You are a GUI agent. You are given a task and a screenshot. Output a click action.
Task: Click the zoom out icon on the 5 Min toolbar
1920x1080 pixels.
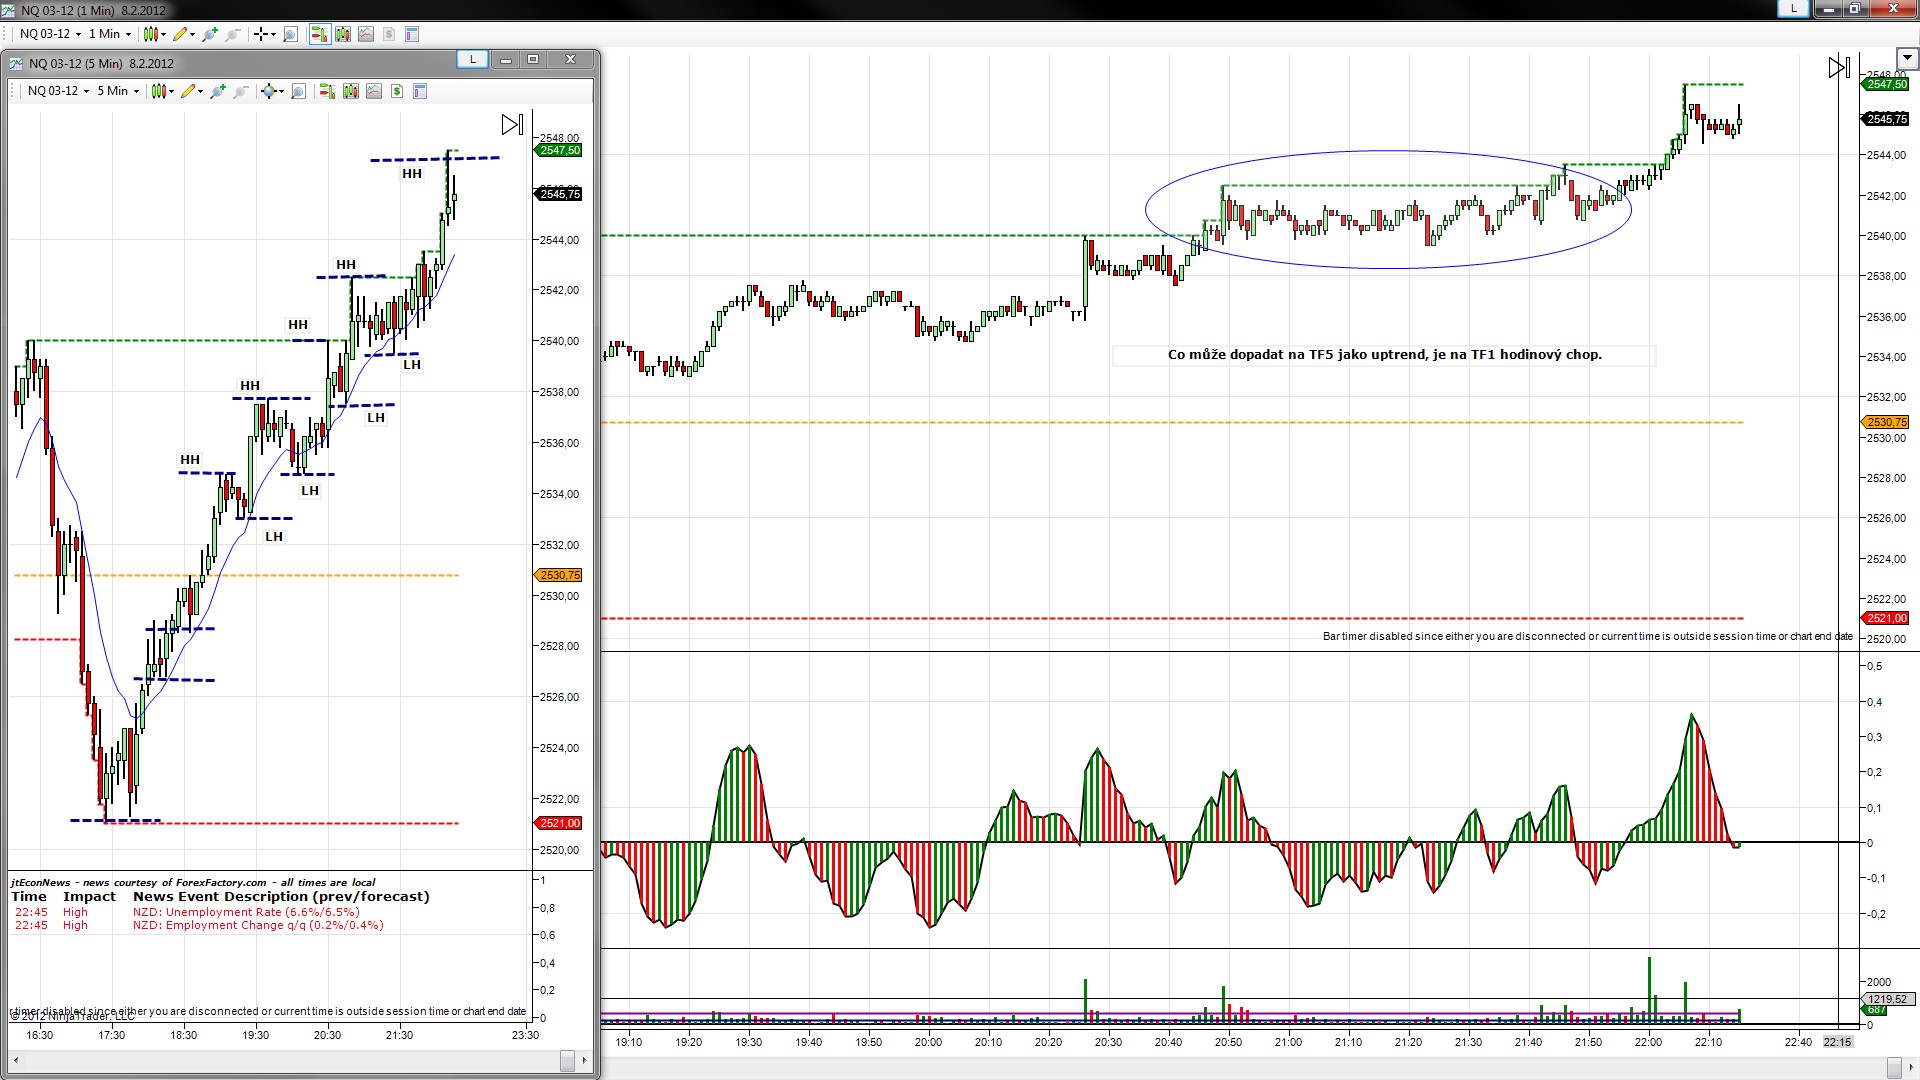[x=241, y=91]
